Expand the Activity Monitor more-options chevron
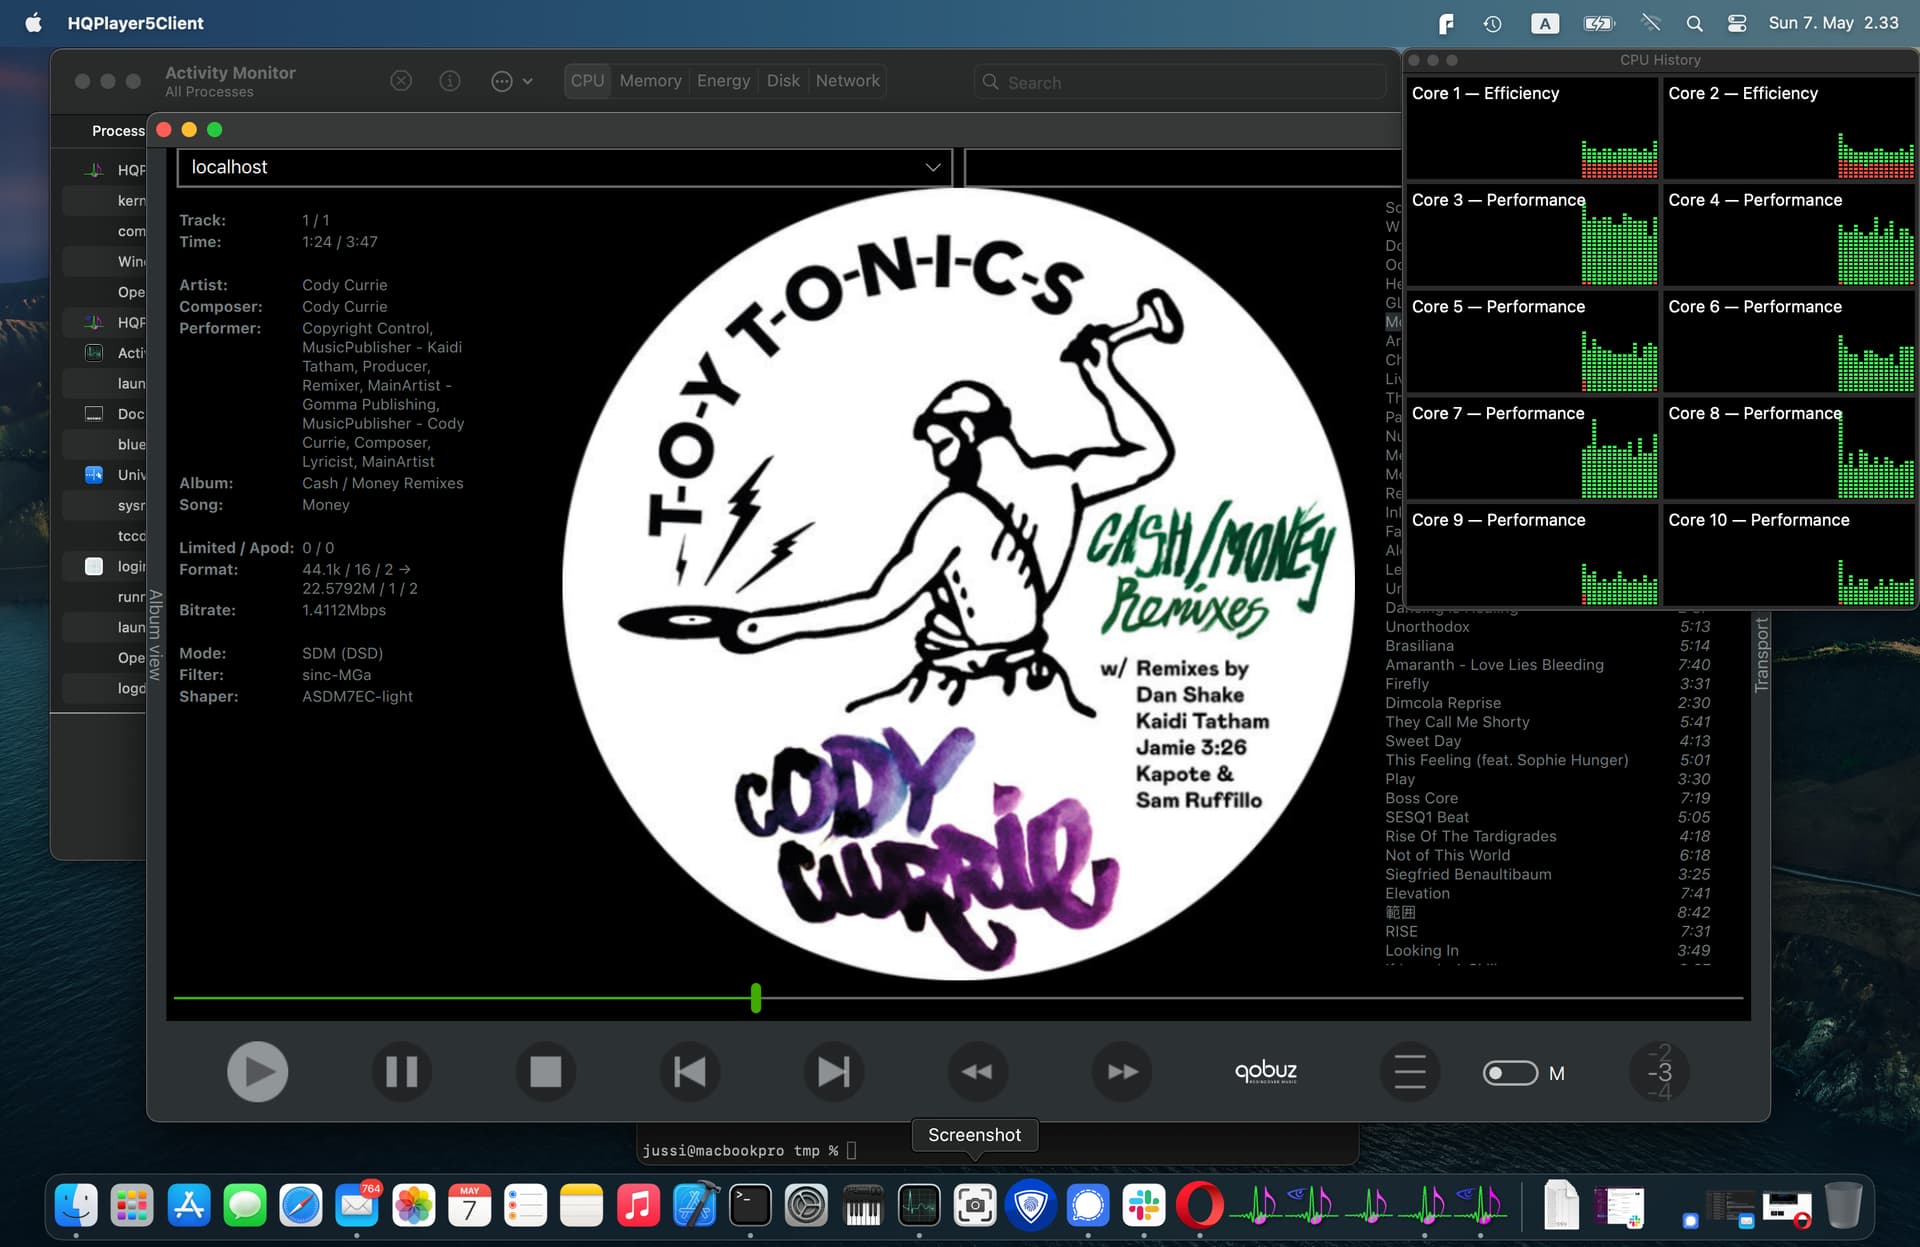1920x1247 pixels. [527, 81]
